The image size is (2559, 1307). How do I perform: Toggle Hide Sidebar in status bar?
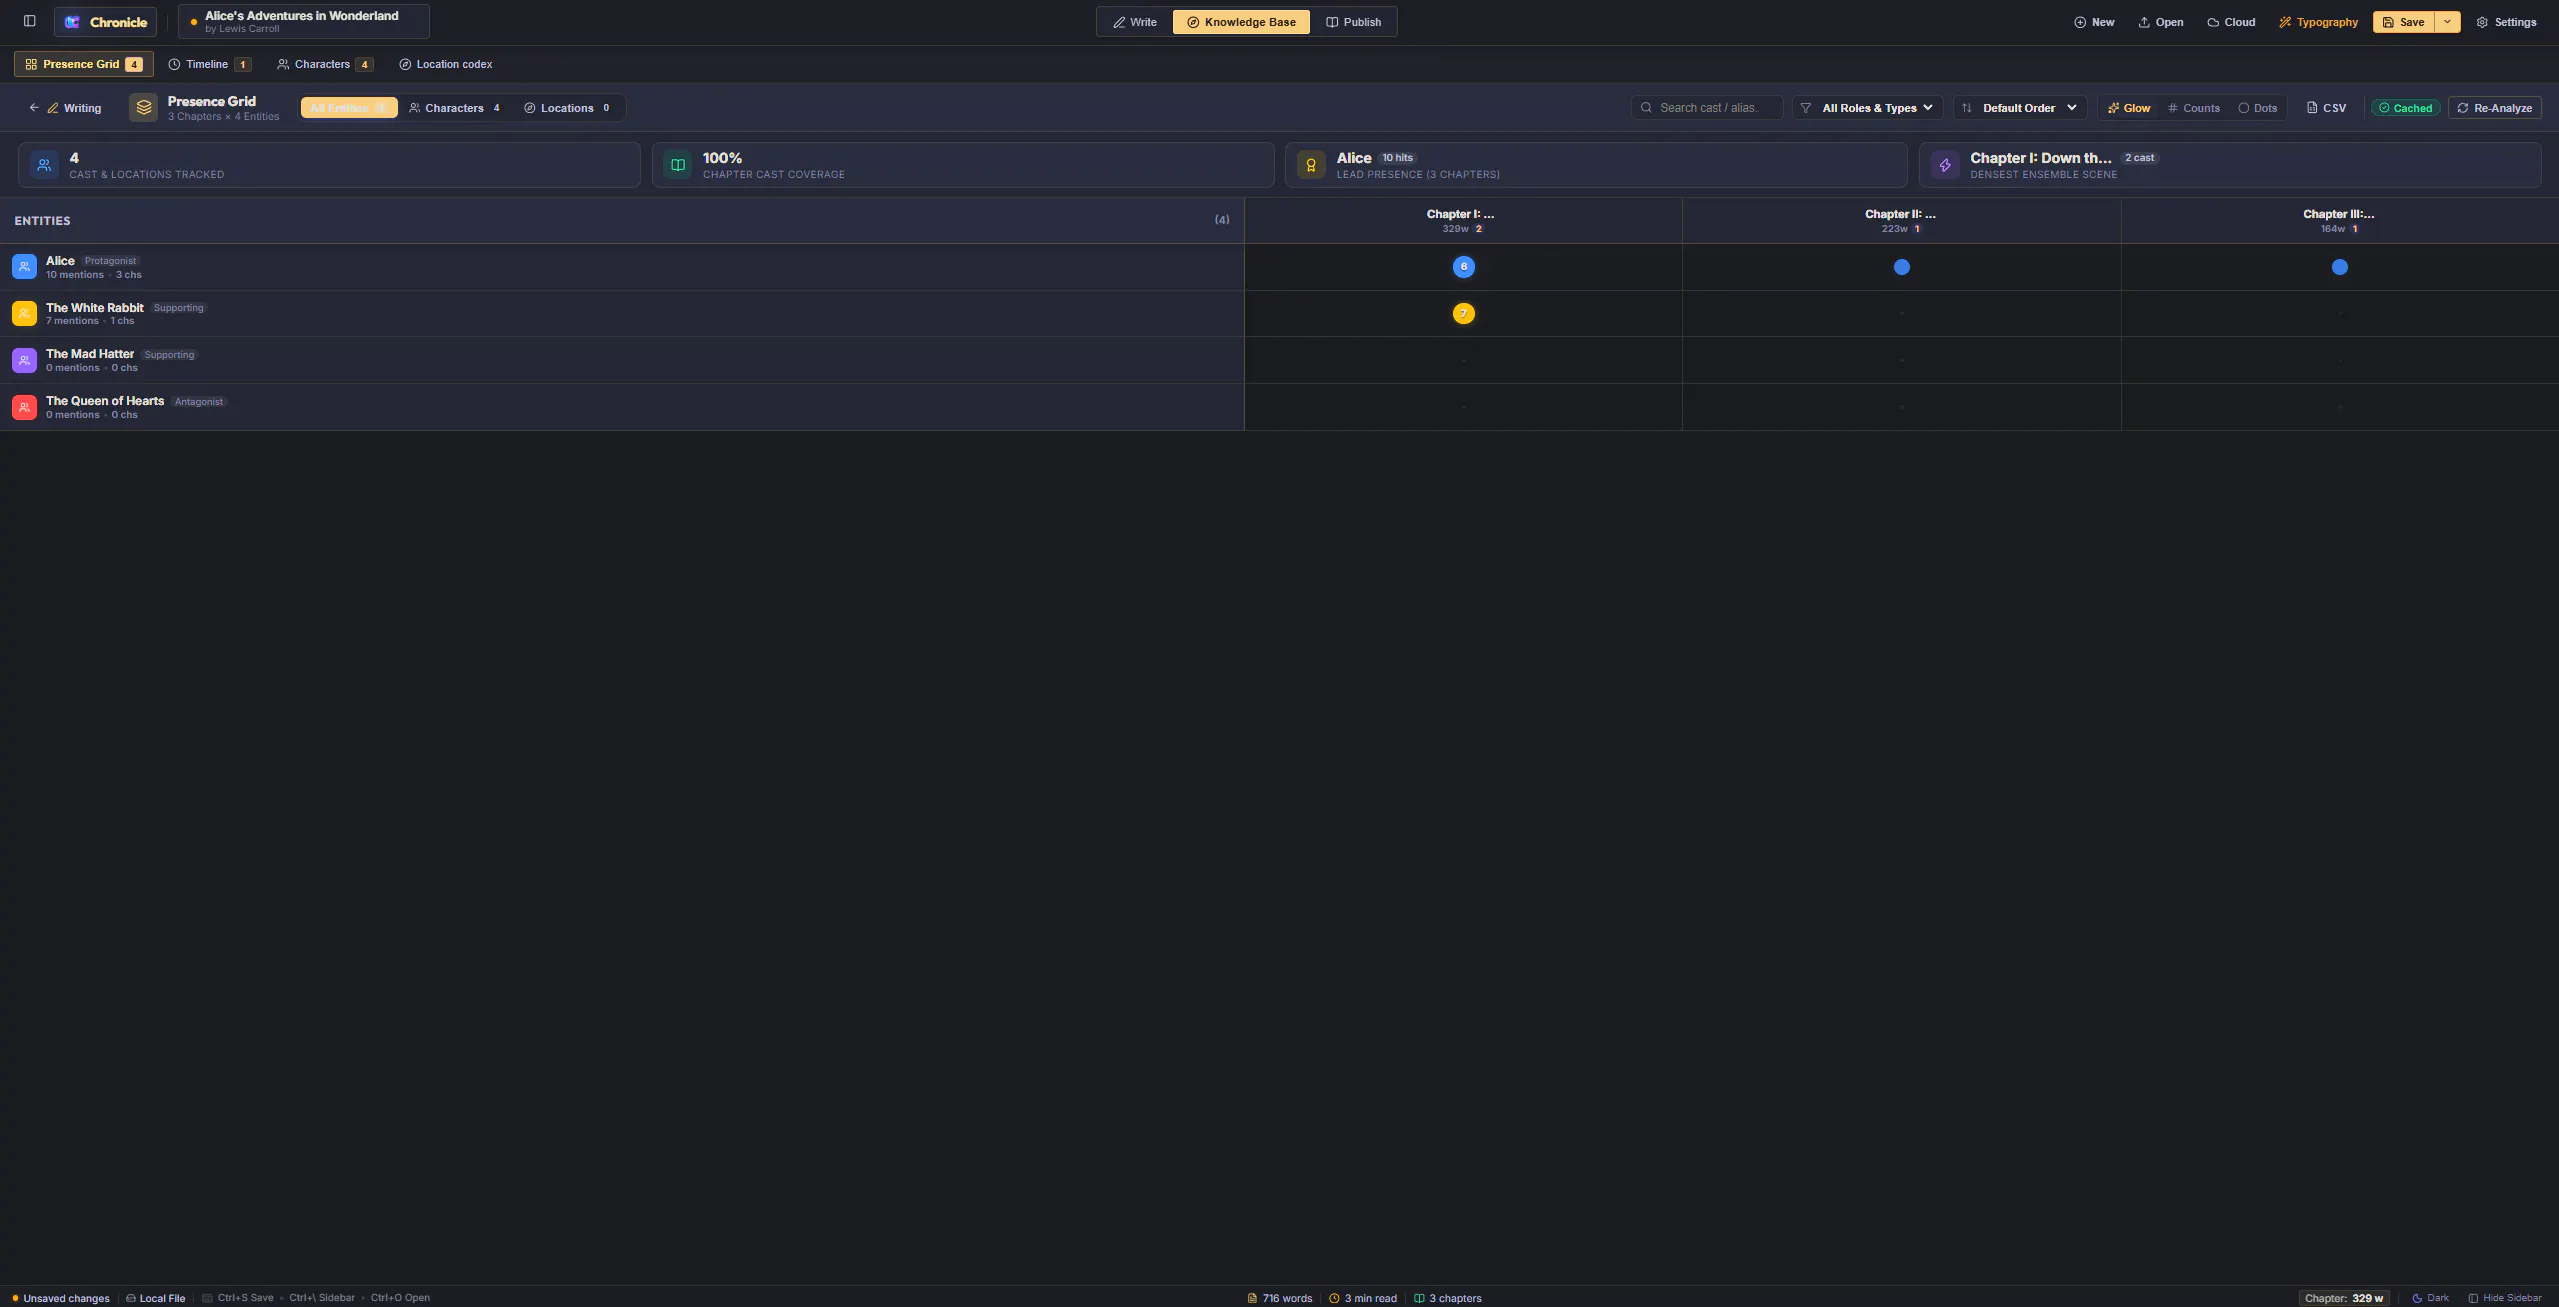pyautogui.click(x=2504, y=1298)
